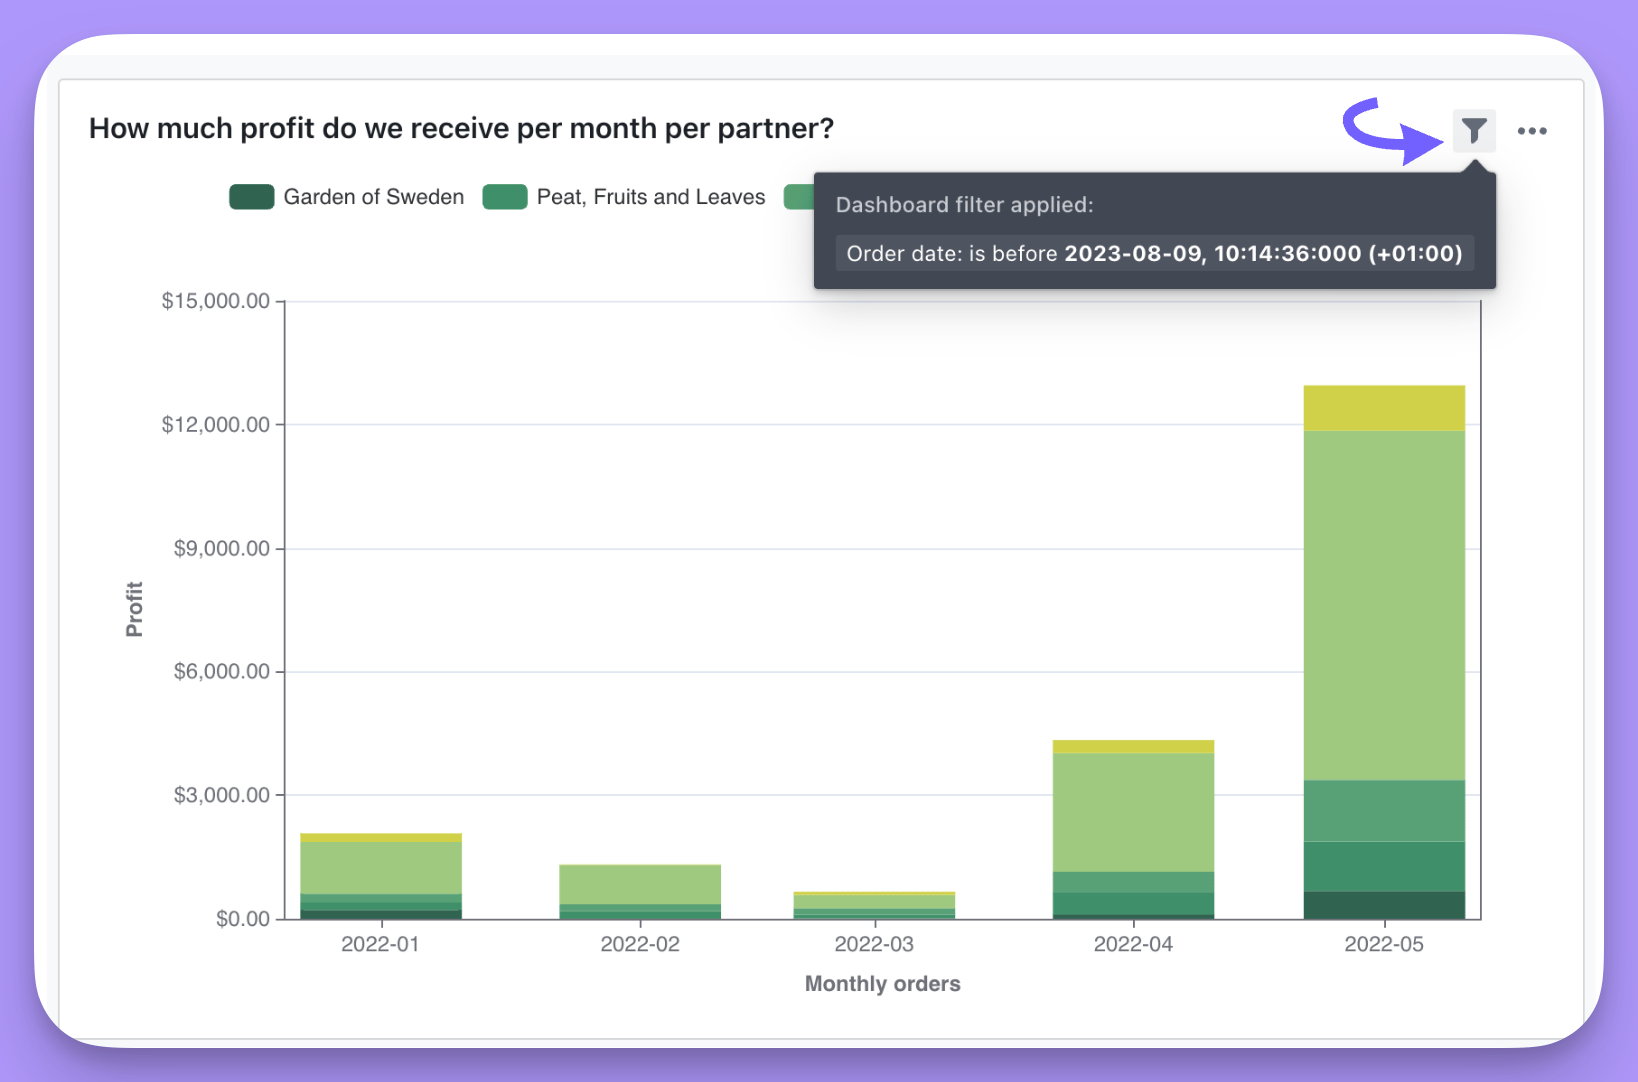Screen dimensions: 1638x1082
Task: Select the light green segment of 2022-01 bar
Action: point(381,868)
